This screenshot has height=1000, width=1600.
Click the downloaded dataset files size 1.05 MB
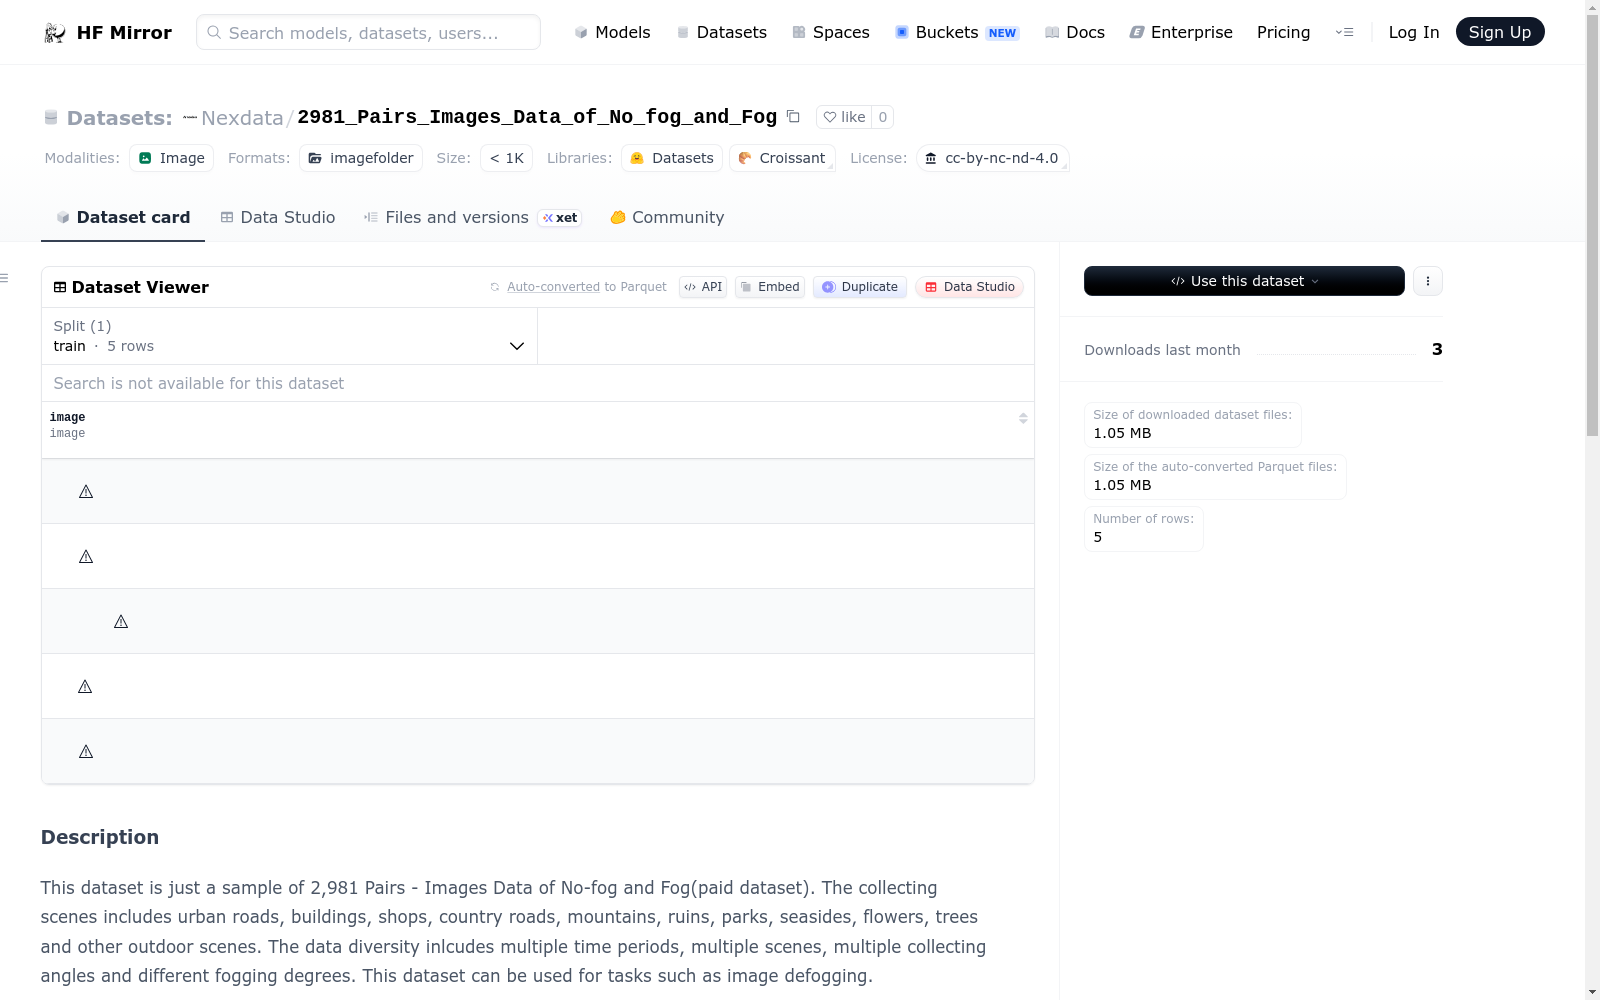[x=1122, y=433]
